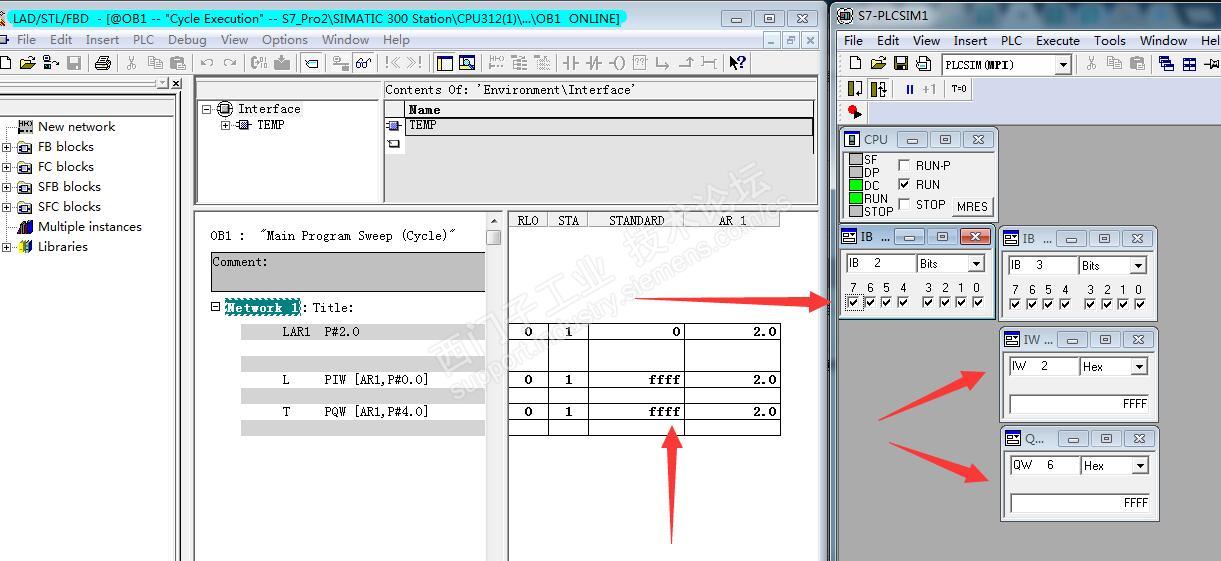Click the Download to PLC icon in LAD editor
Viewport: 1221px width, 561px height.
(x=282, y=63)
